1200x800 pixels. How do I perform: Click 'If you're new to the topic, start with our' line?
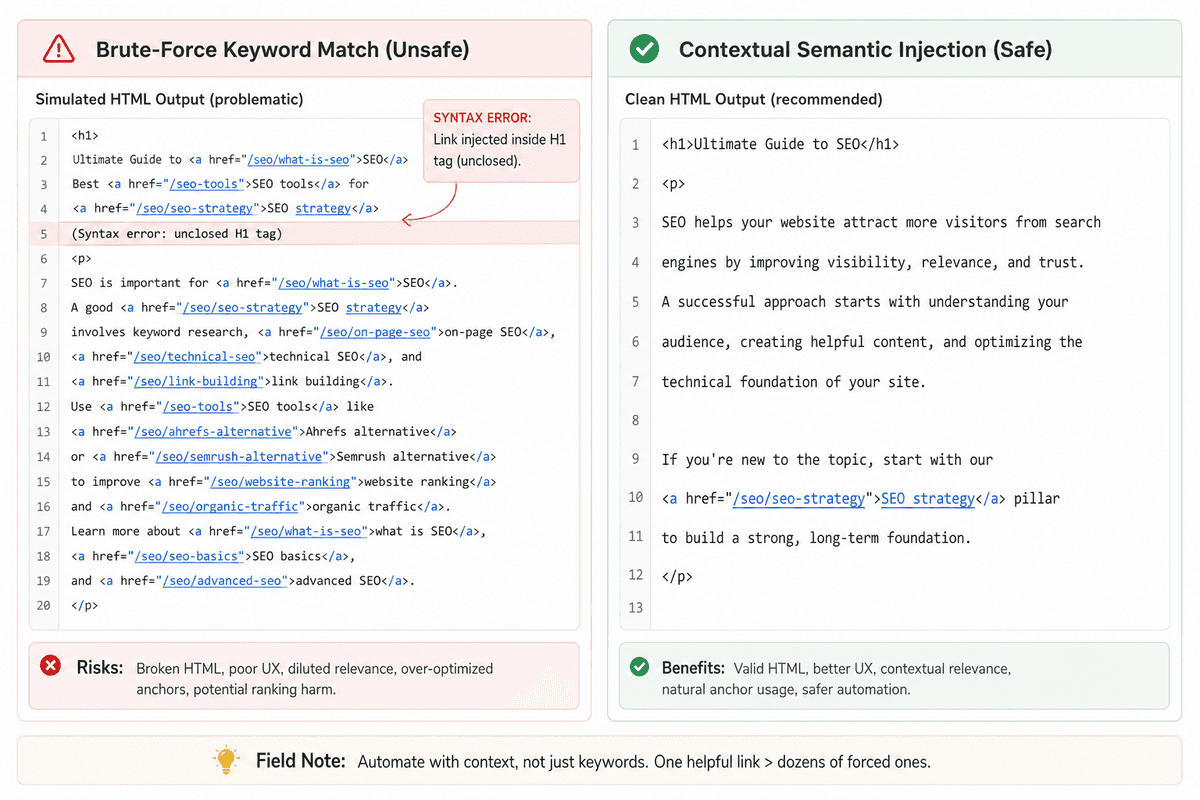[827, 460]
